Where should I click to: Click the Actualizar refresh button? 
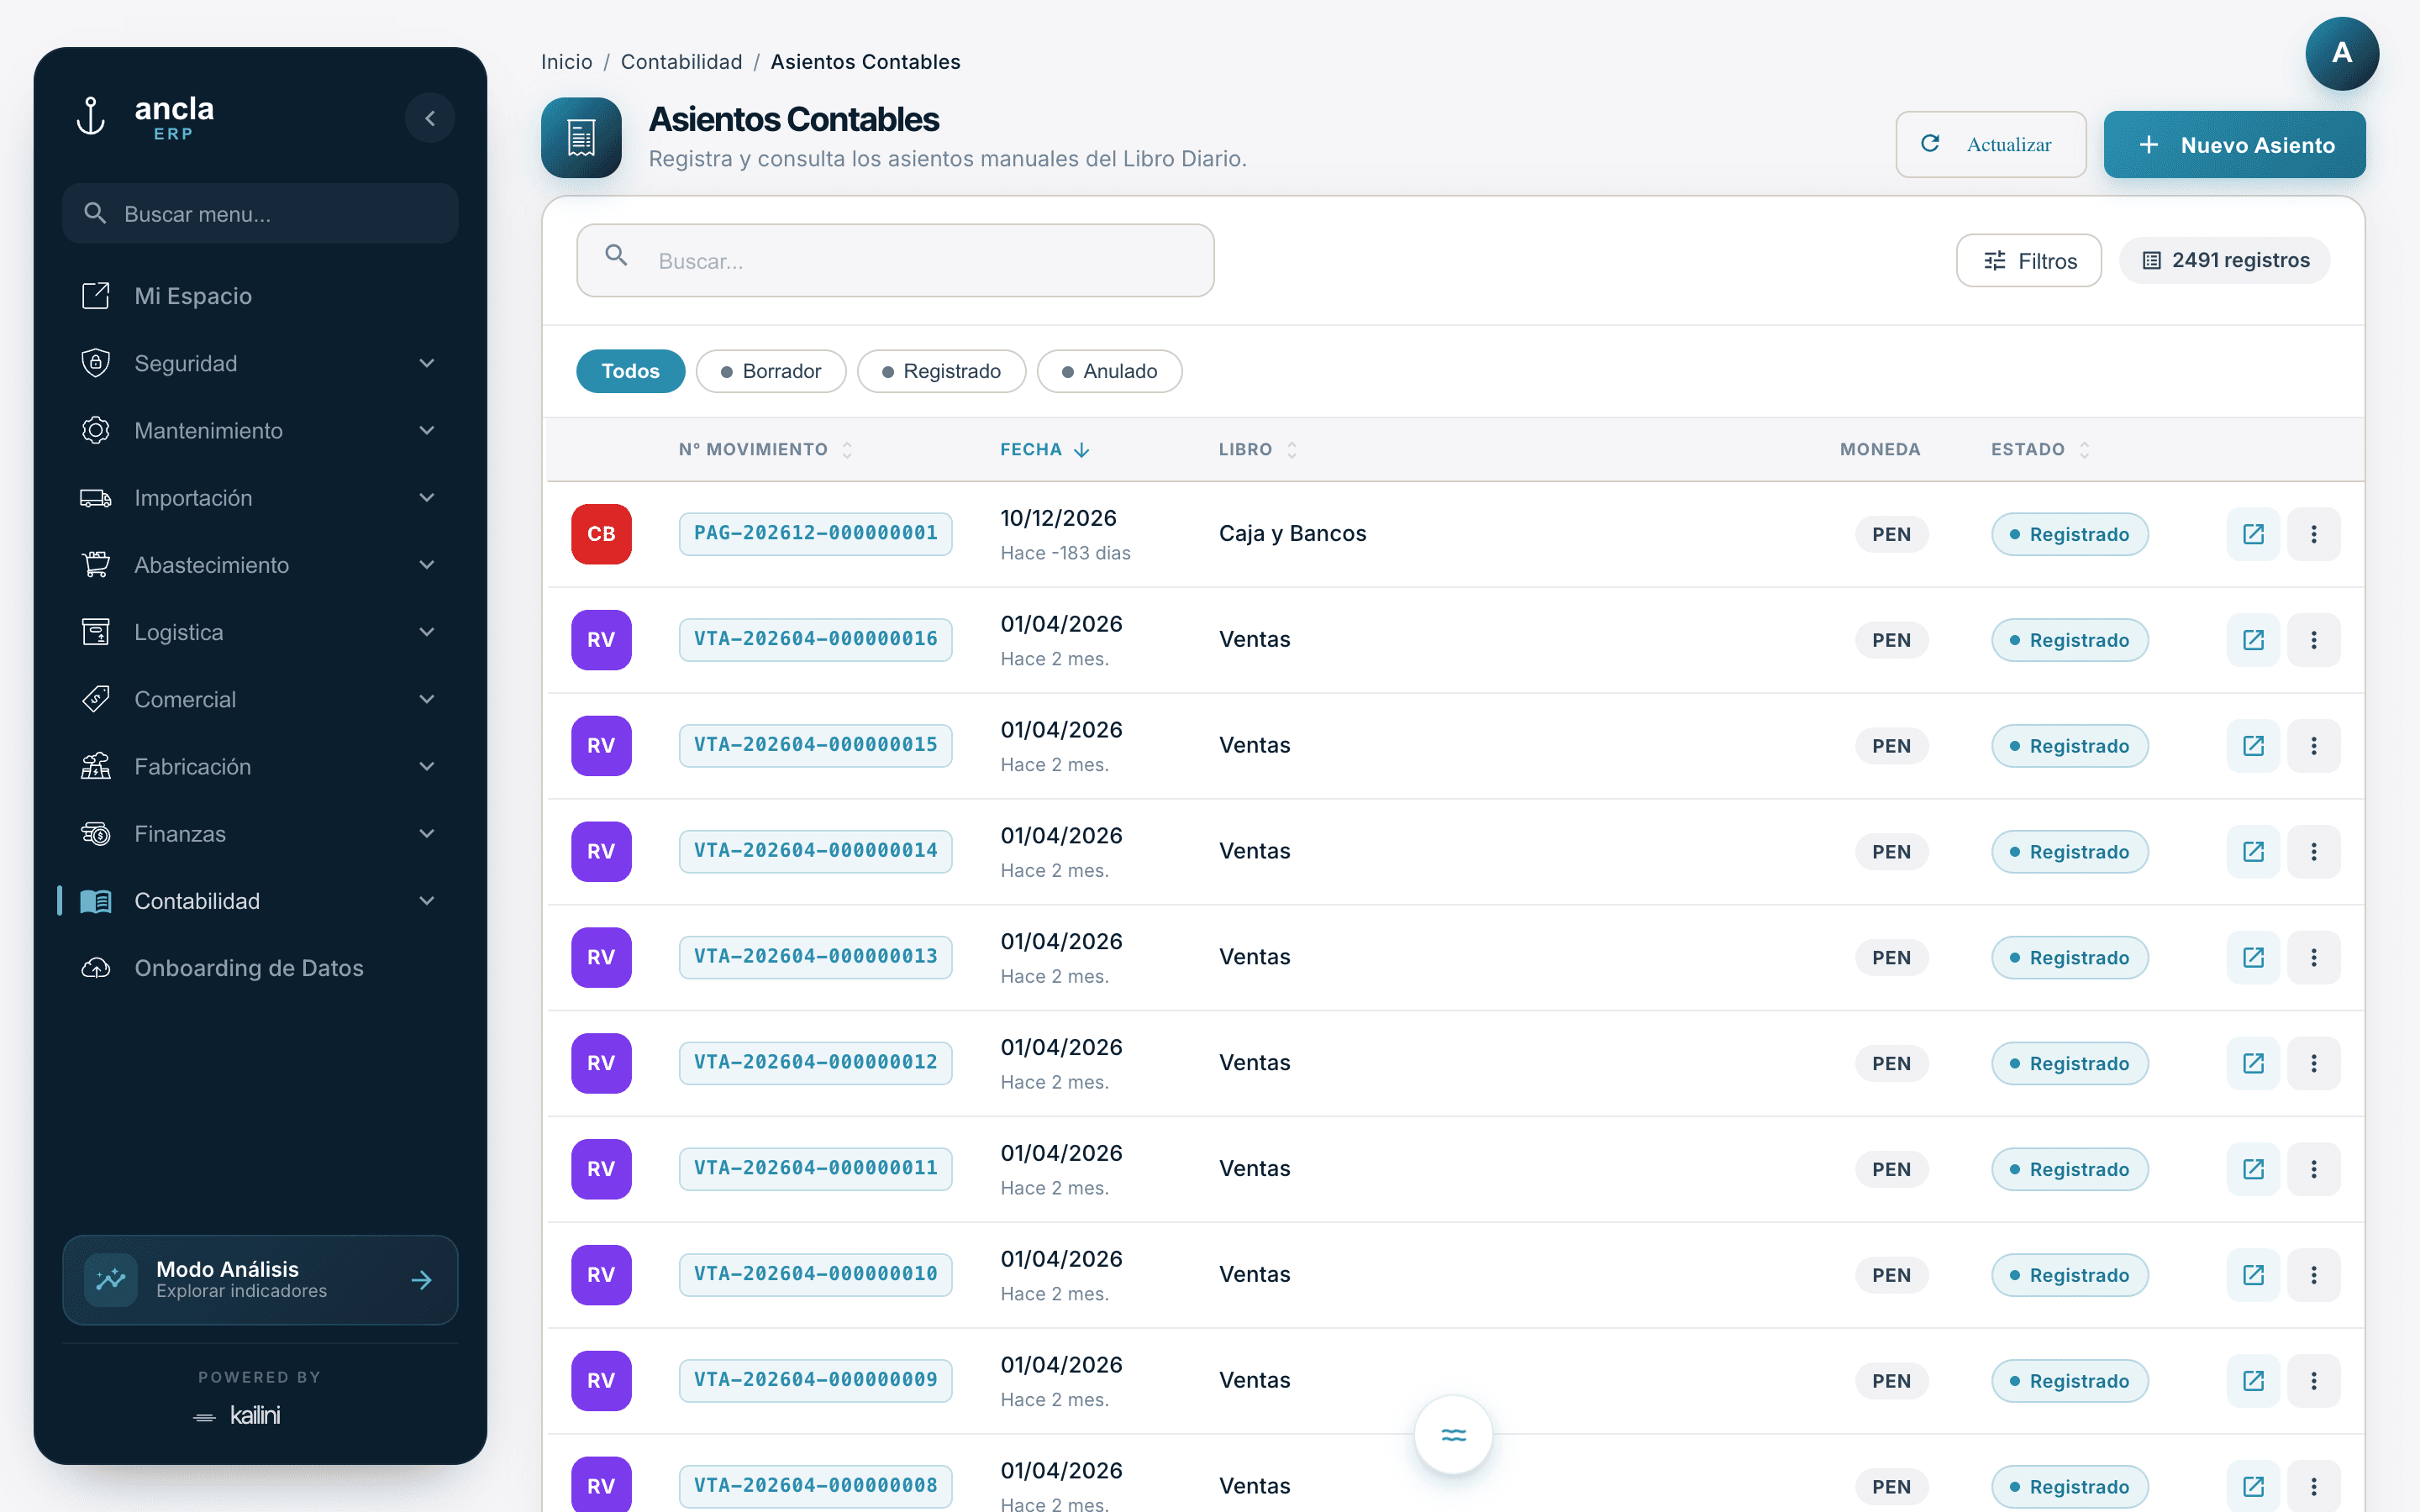point(1990,144)
